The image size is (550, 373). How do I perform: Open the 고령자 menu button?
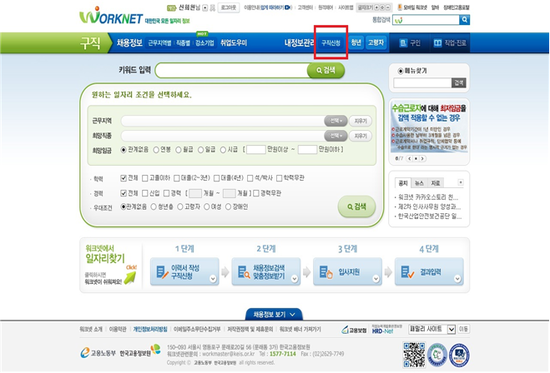[376, 43]
